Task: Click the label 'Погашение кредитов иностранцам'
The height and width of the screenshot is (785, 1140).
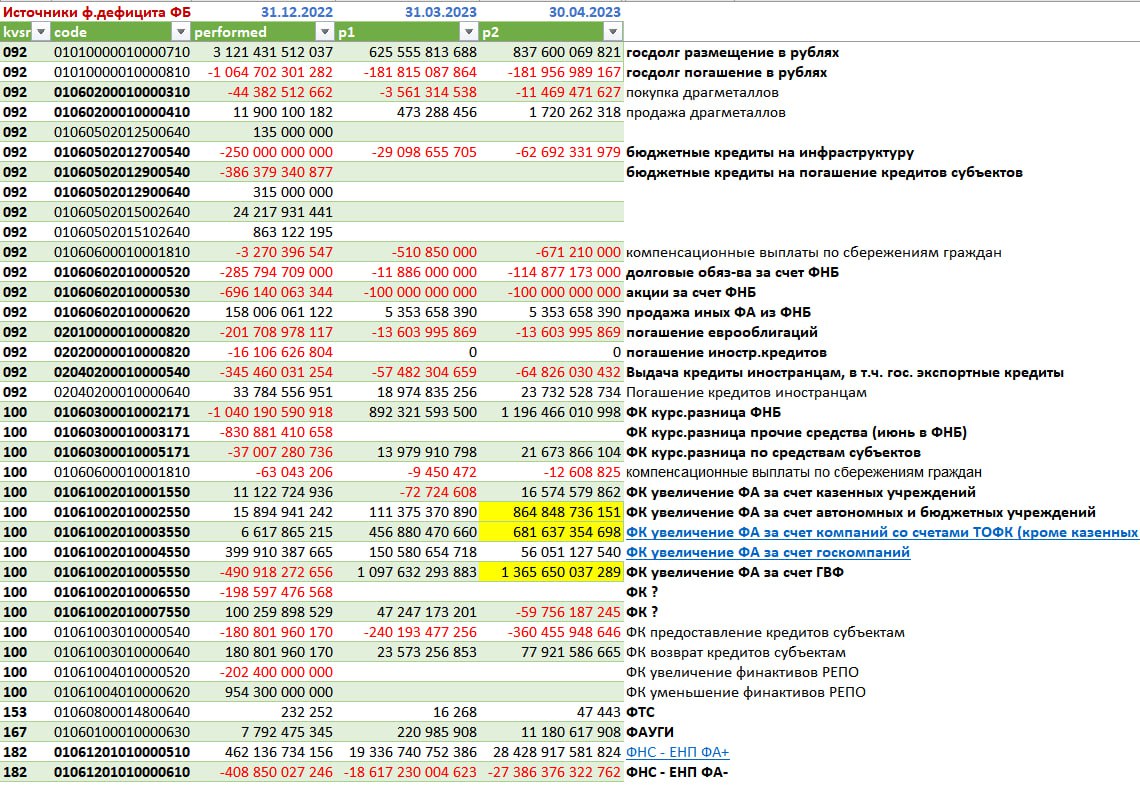Action: point(746,392)
